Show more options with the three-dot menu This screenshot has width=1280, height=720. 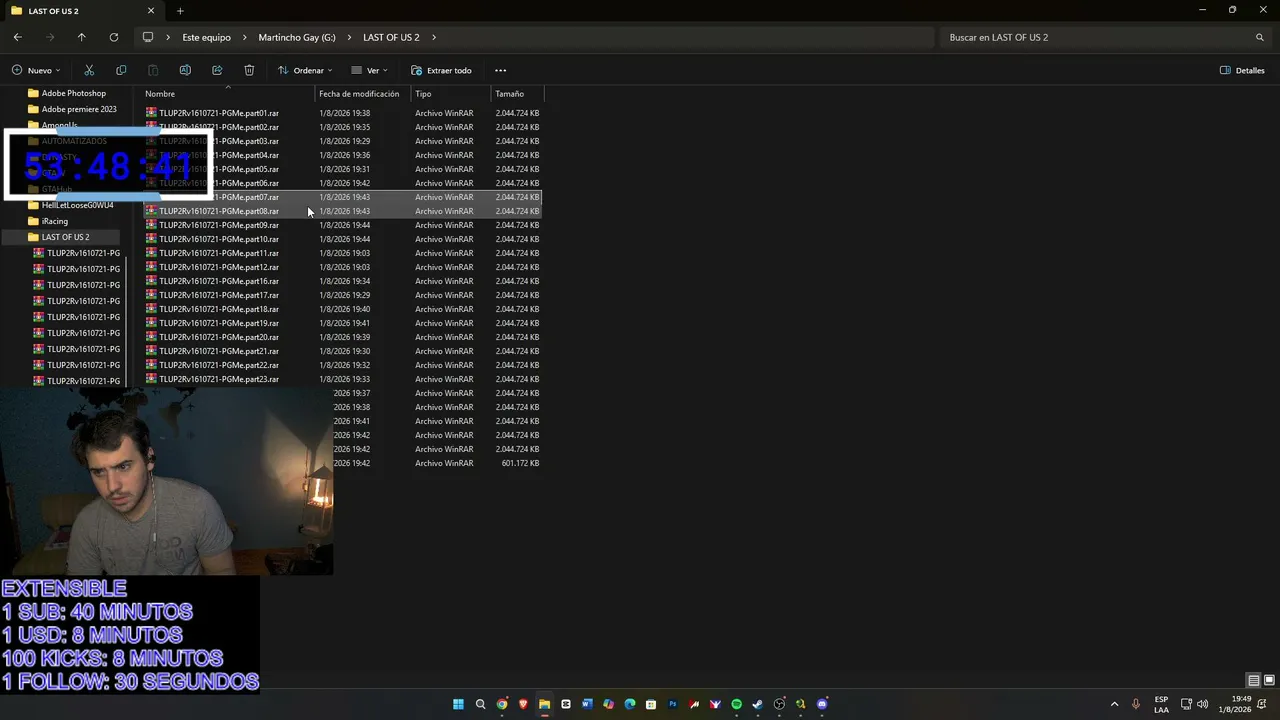pyautogui.click(x=500, y=70)
